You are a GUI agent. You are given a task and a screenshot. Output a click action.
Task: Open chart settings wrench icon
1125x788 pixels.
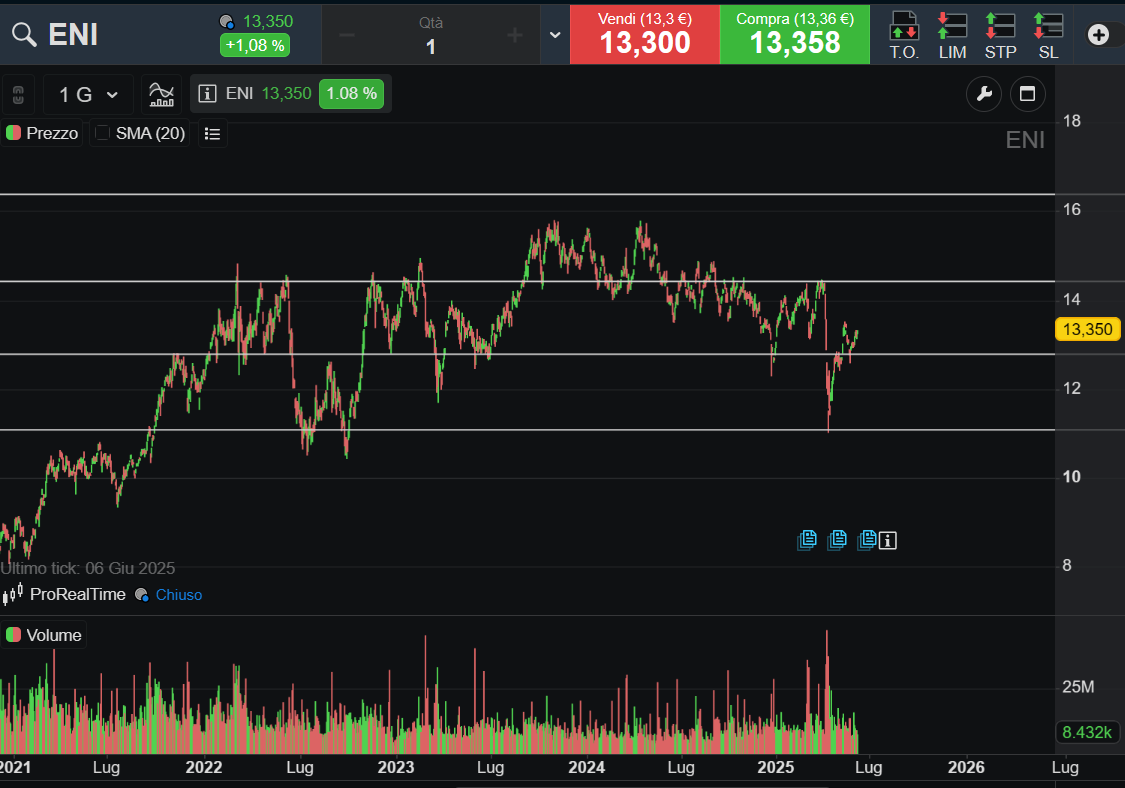click(x=984, y=94)
